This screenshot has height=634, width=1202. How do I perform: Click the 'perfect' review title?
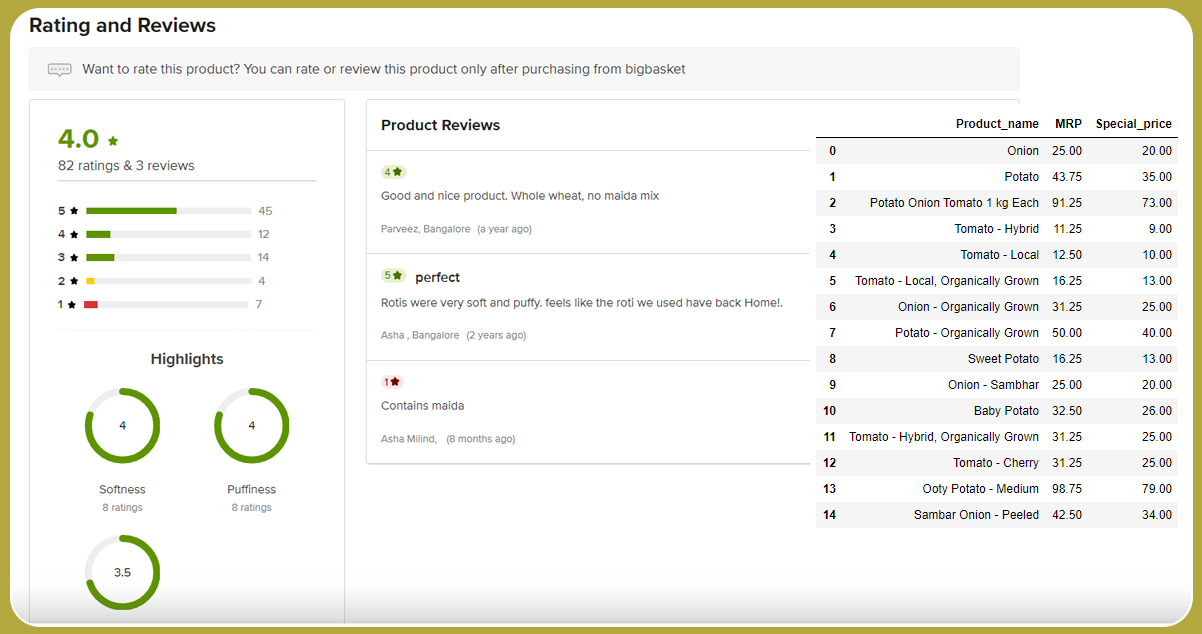pyautogui.click(x=437, y=277)
